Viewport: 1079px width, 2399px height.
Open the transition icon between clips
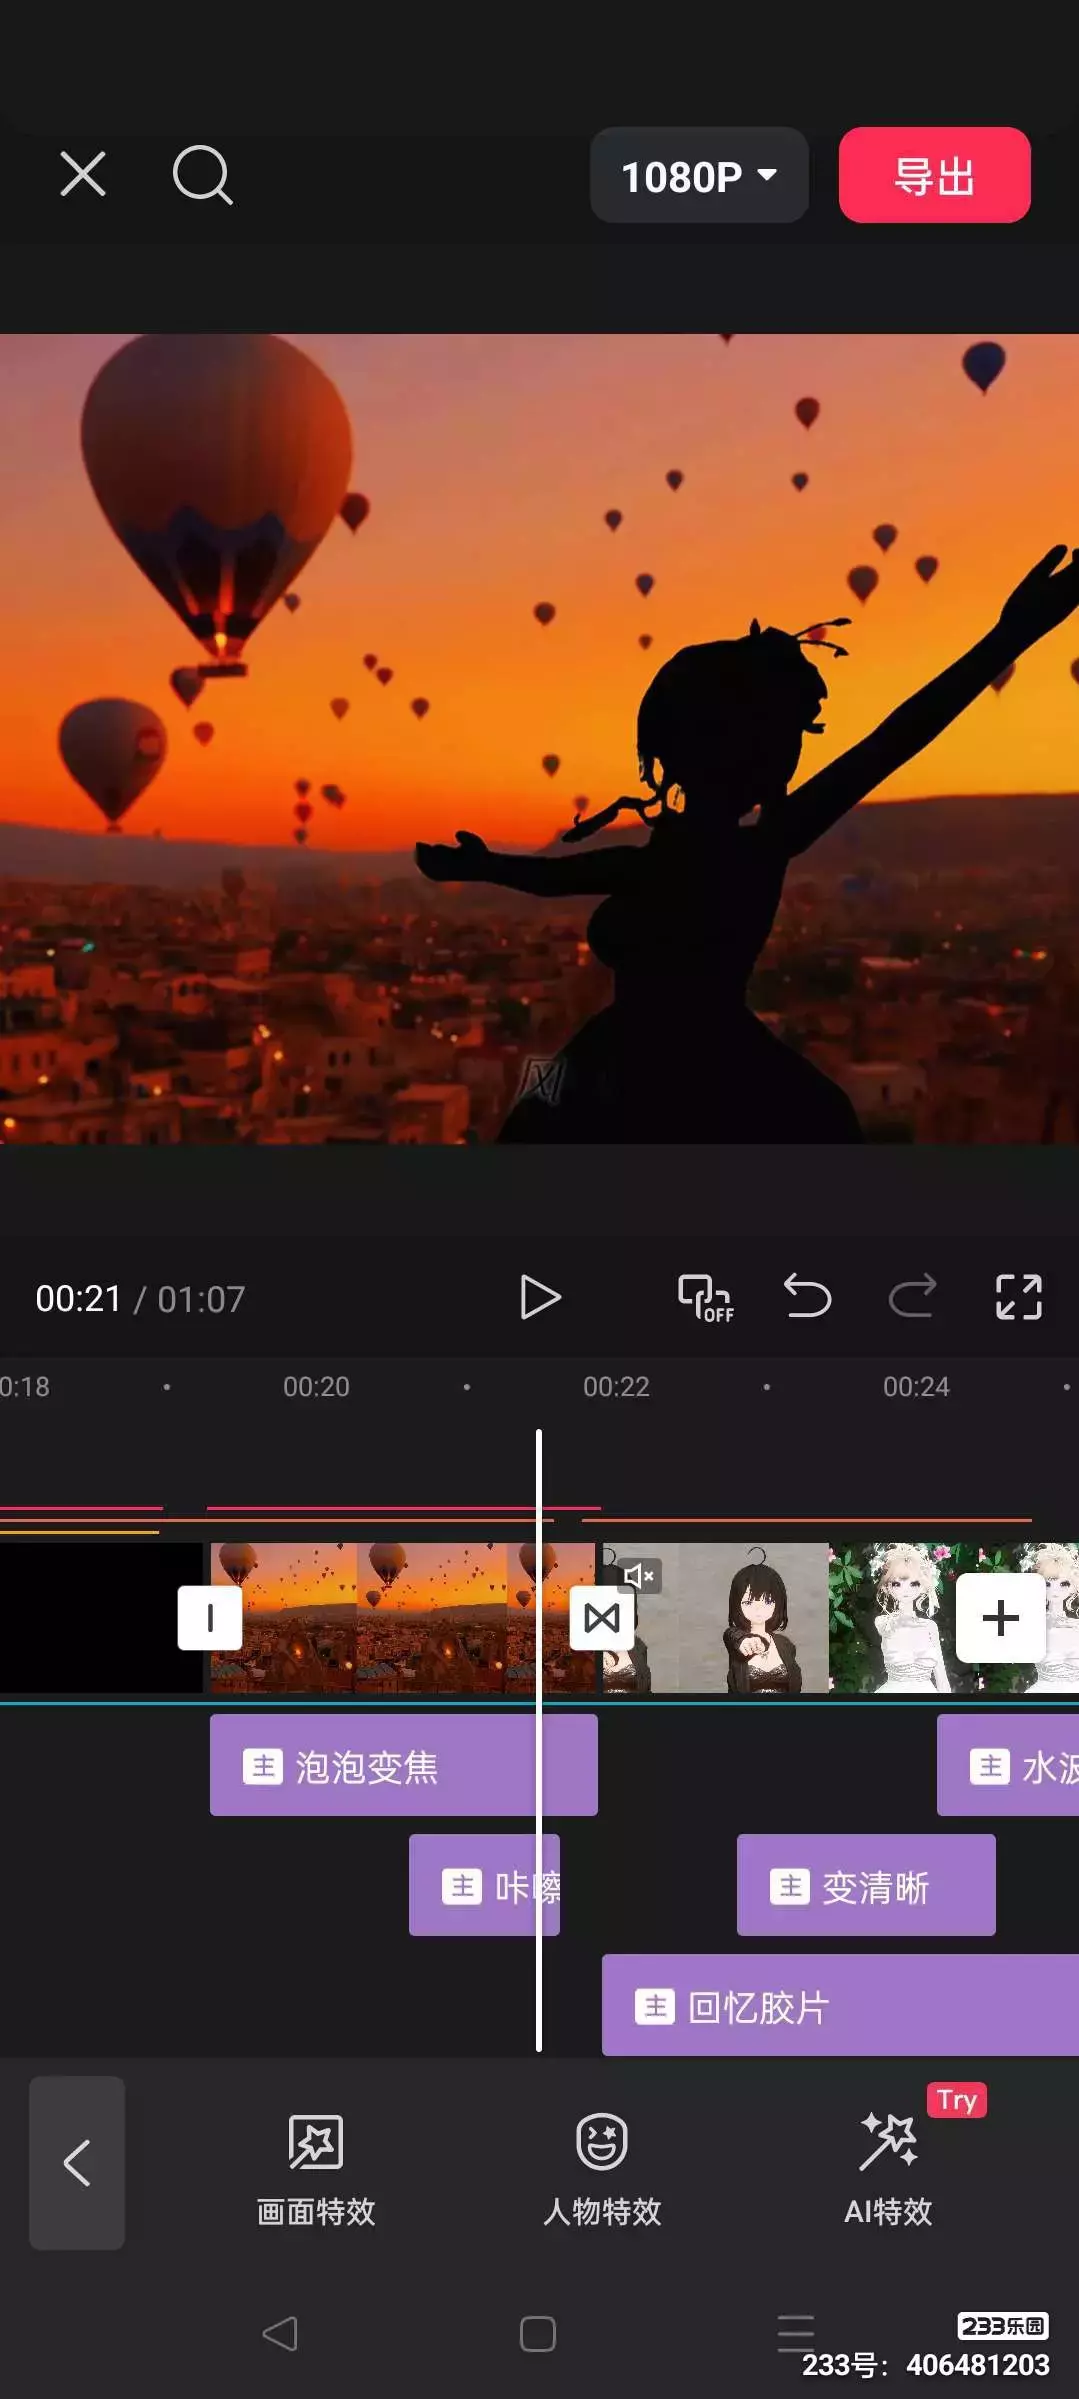pyautogui.click(x=601, y=1618)
